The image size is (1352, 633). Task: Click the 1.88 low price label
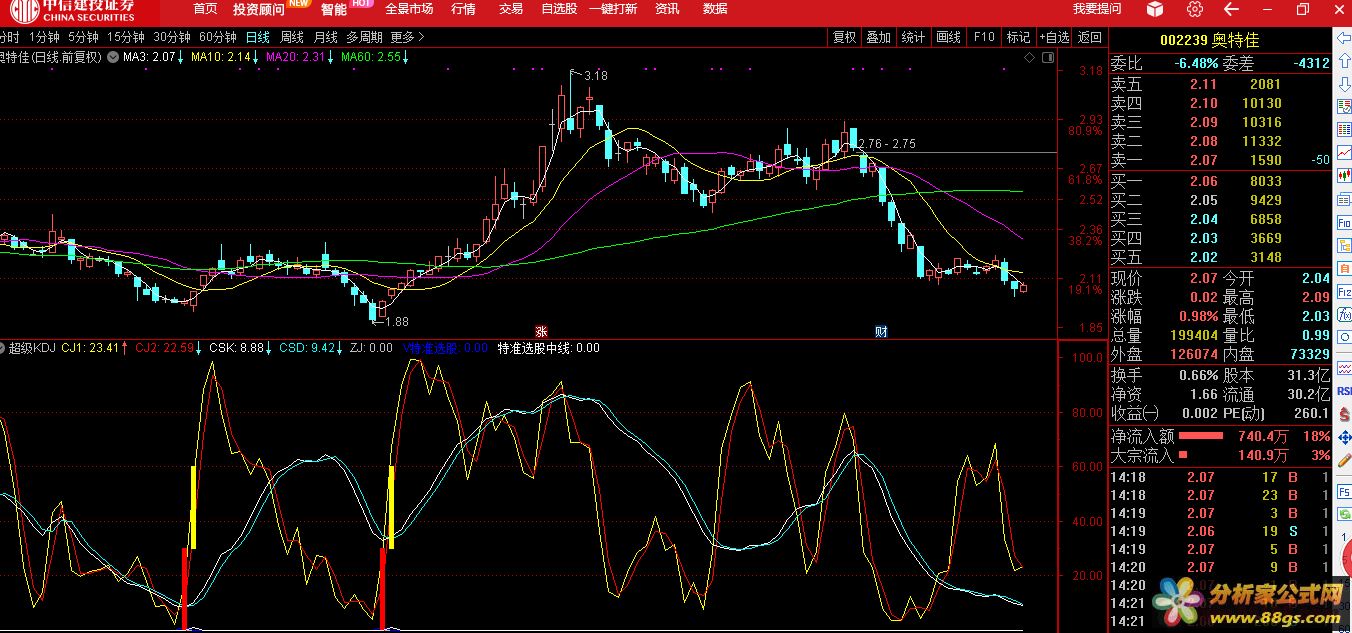[397, 321]
